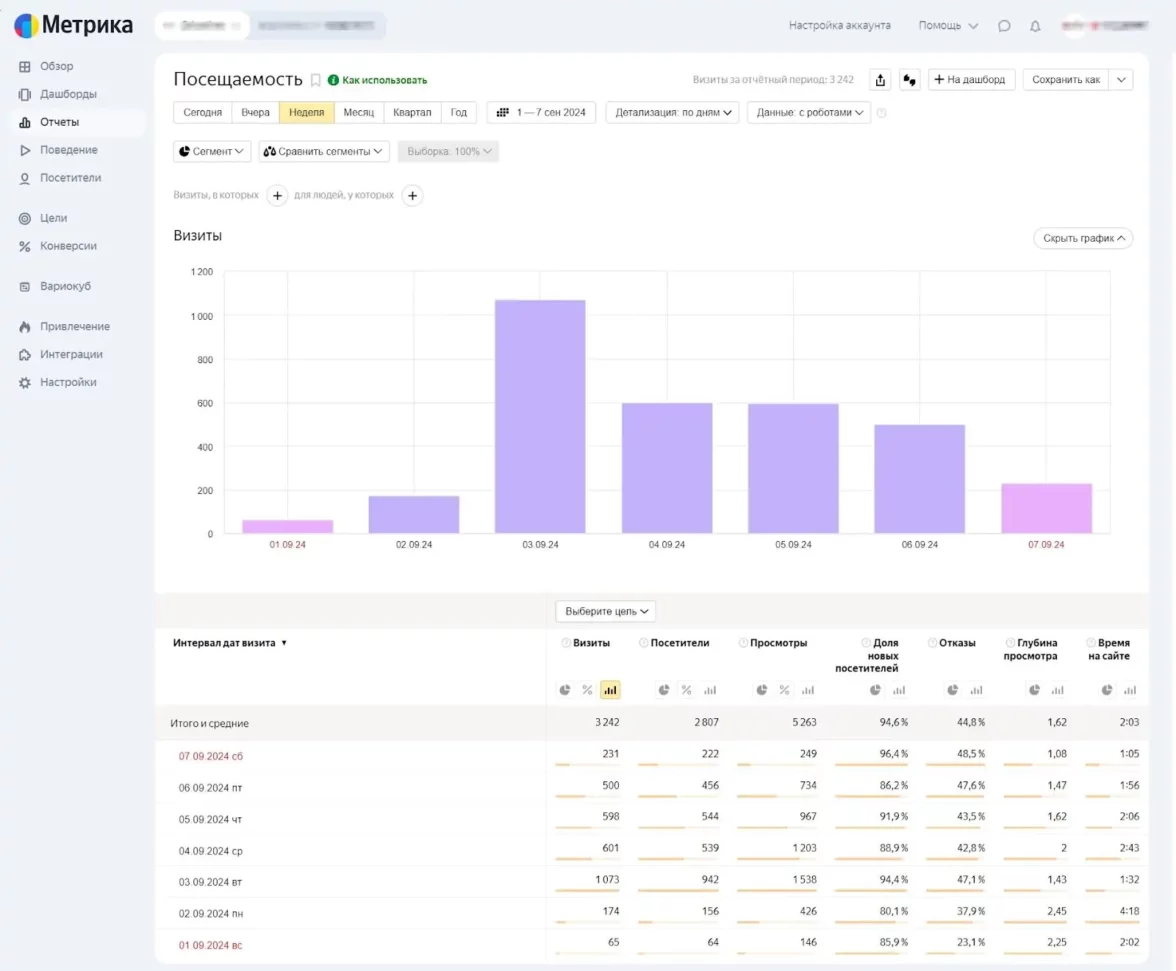Viewport: 1176px width, 971px height.
Task: Click the bookmark icon beside Посещаемость
Action: point(316,80)
